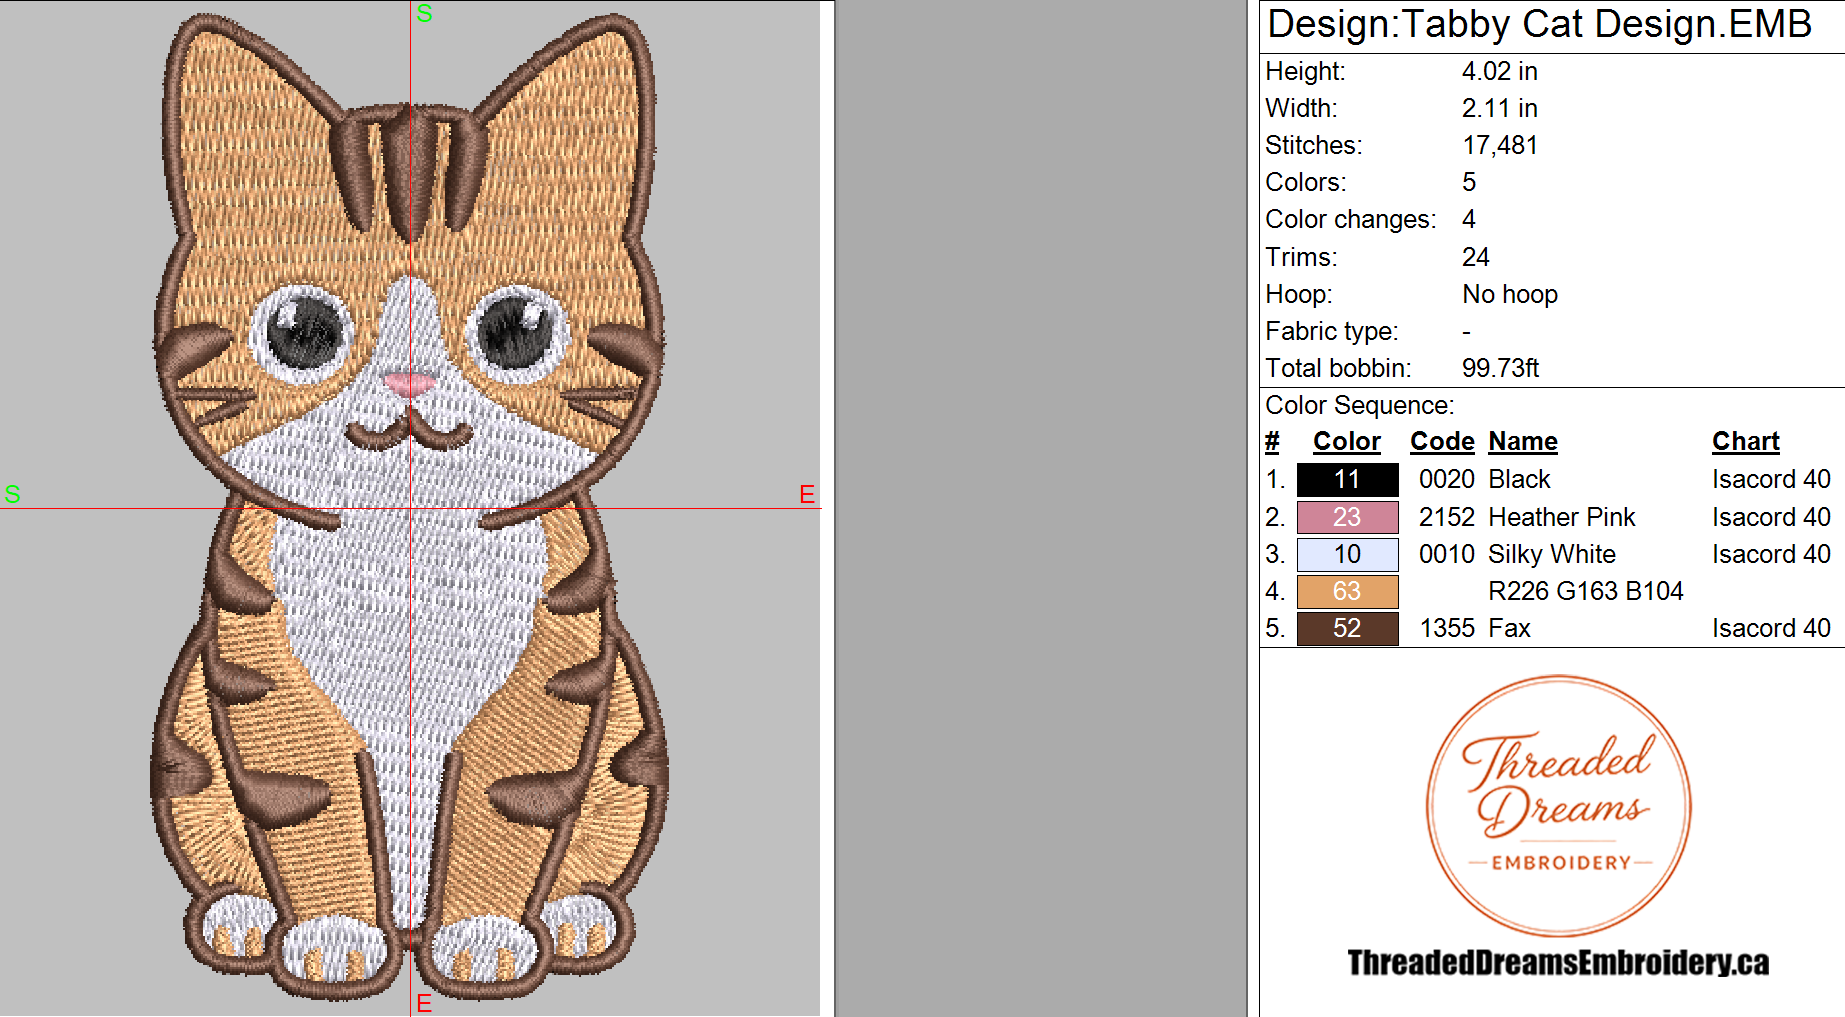
Task: Click the Color Sequence heading
Action: [x=1359, y=405]
